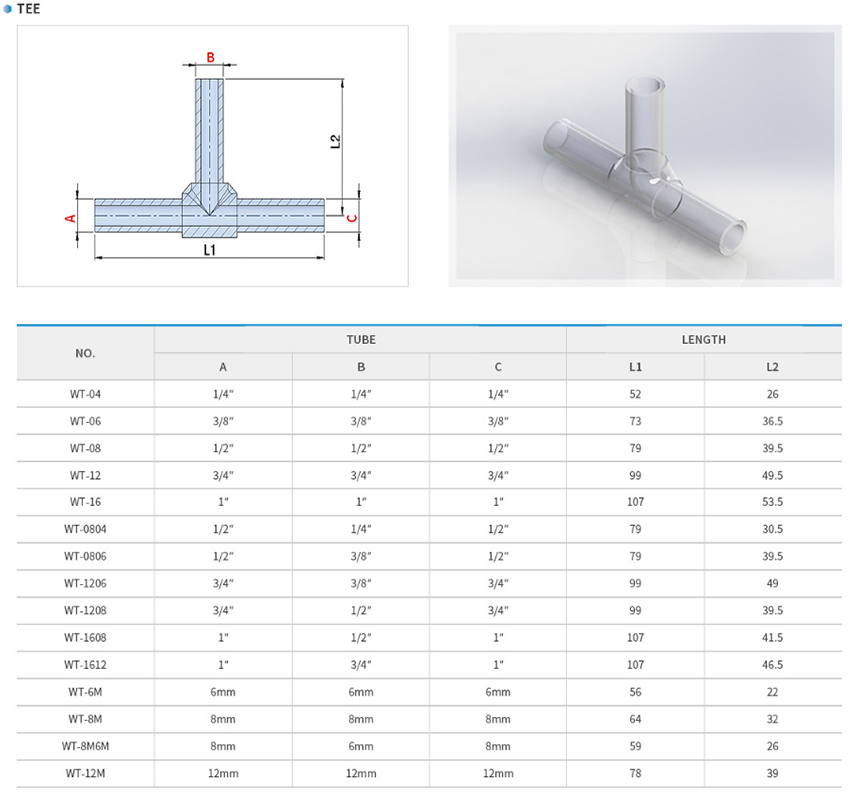Click B value 1/2" in WT-1208 row
850x794 pixels.
tap(361, 610)
